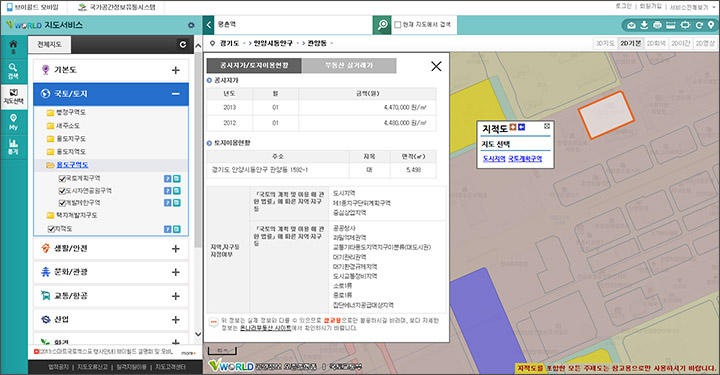
Task: Select 지도선택 map selection sidebar icon
Action: coord(13,96)
